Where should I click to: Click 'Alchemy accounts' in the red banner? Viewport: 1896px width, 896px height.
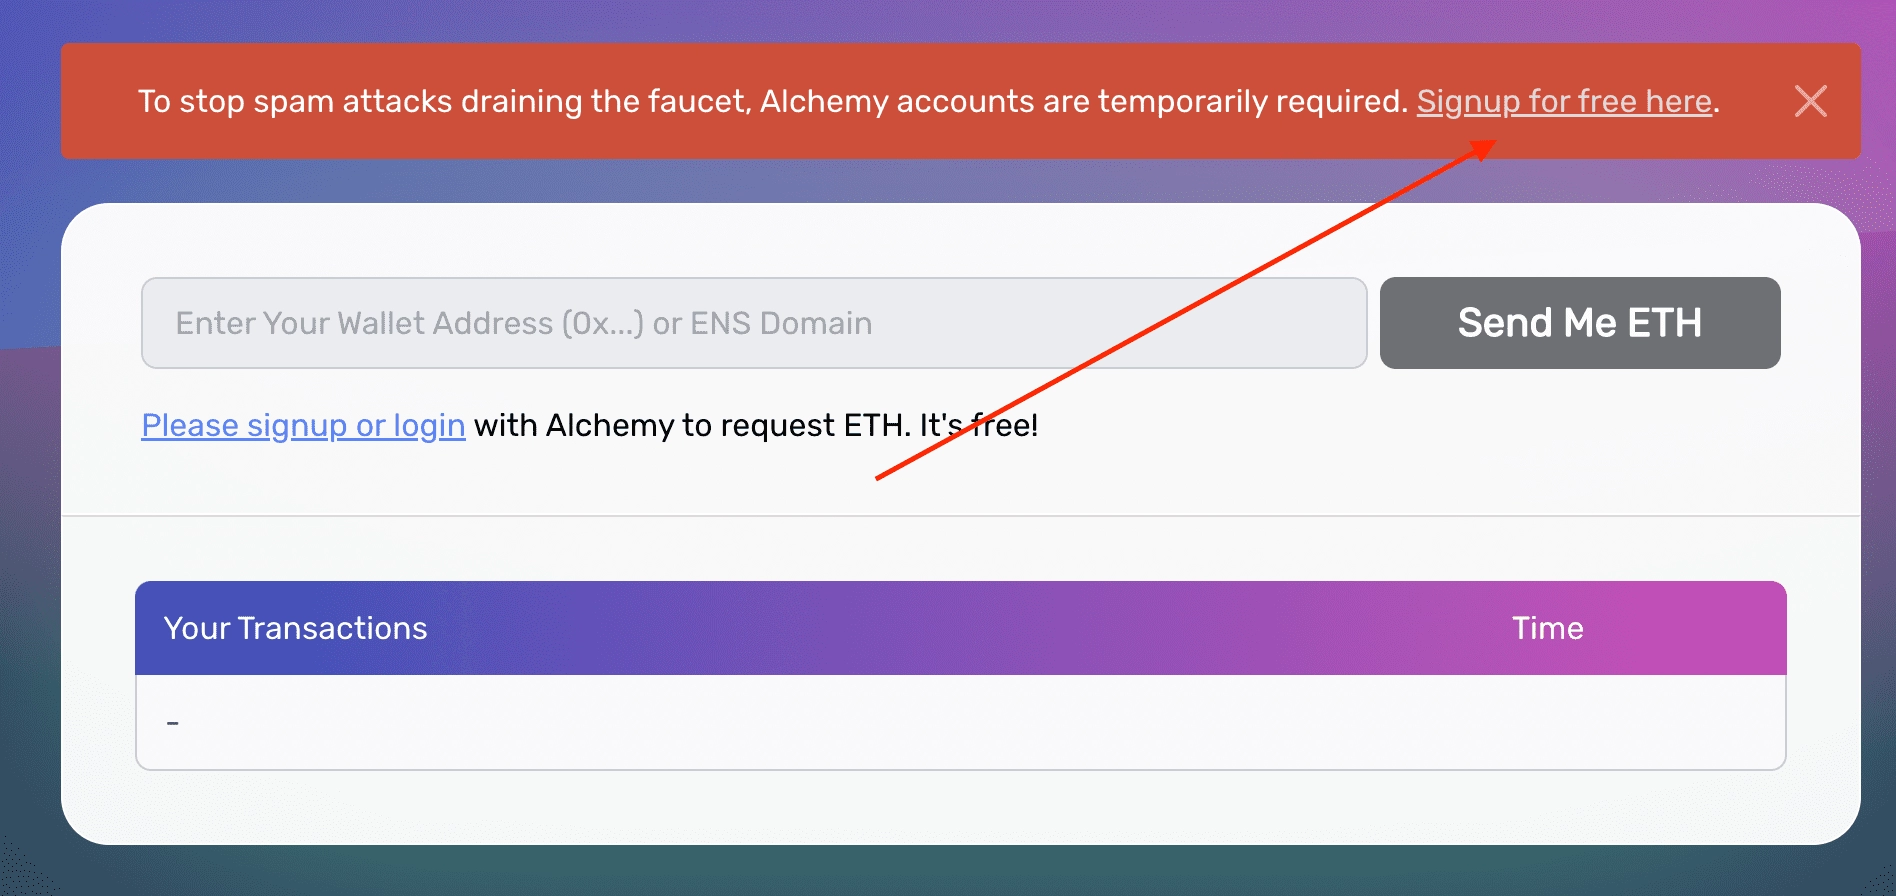(x=897, y=101)
